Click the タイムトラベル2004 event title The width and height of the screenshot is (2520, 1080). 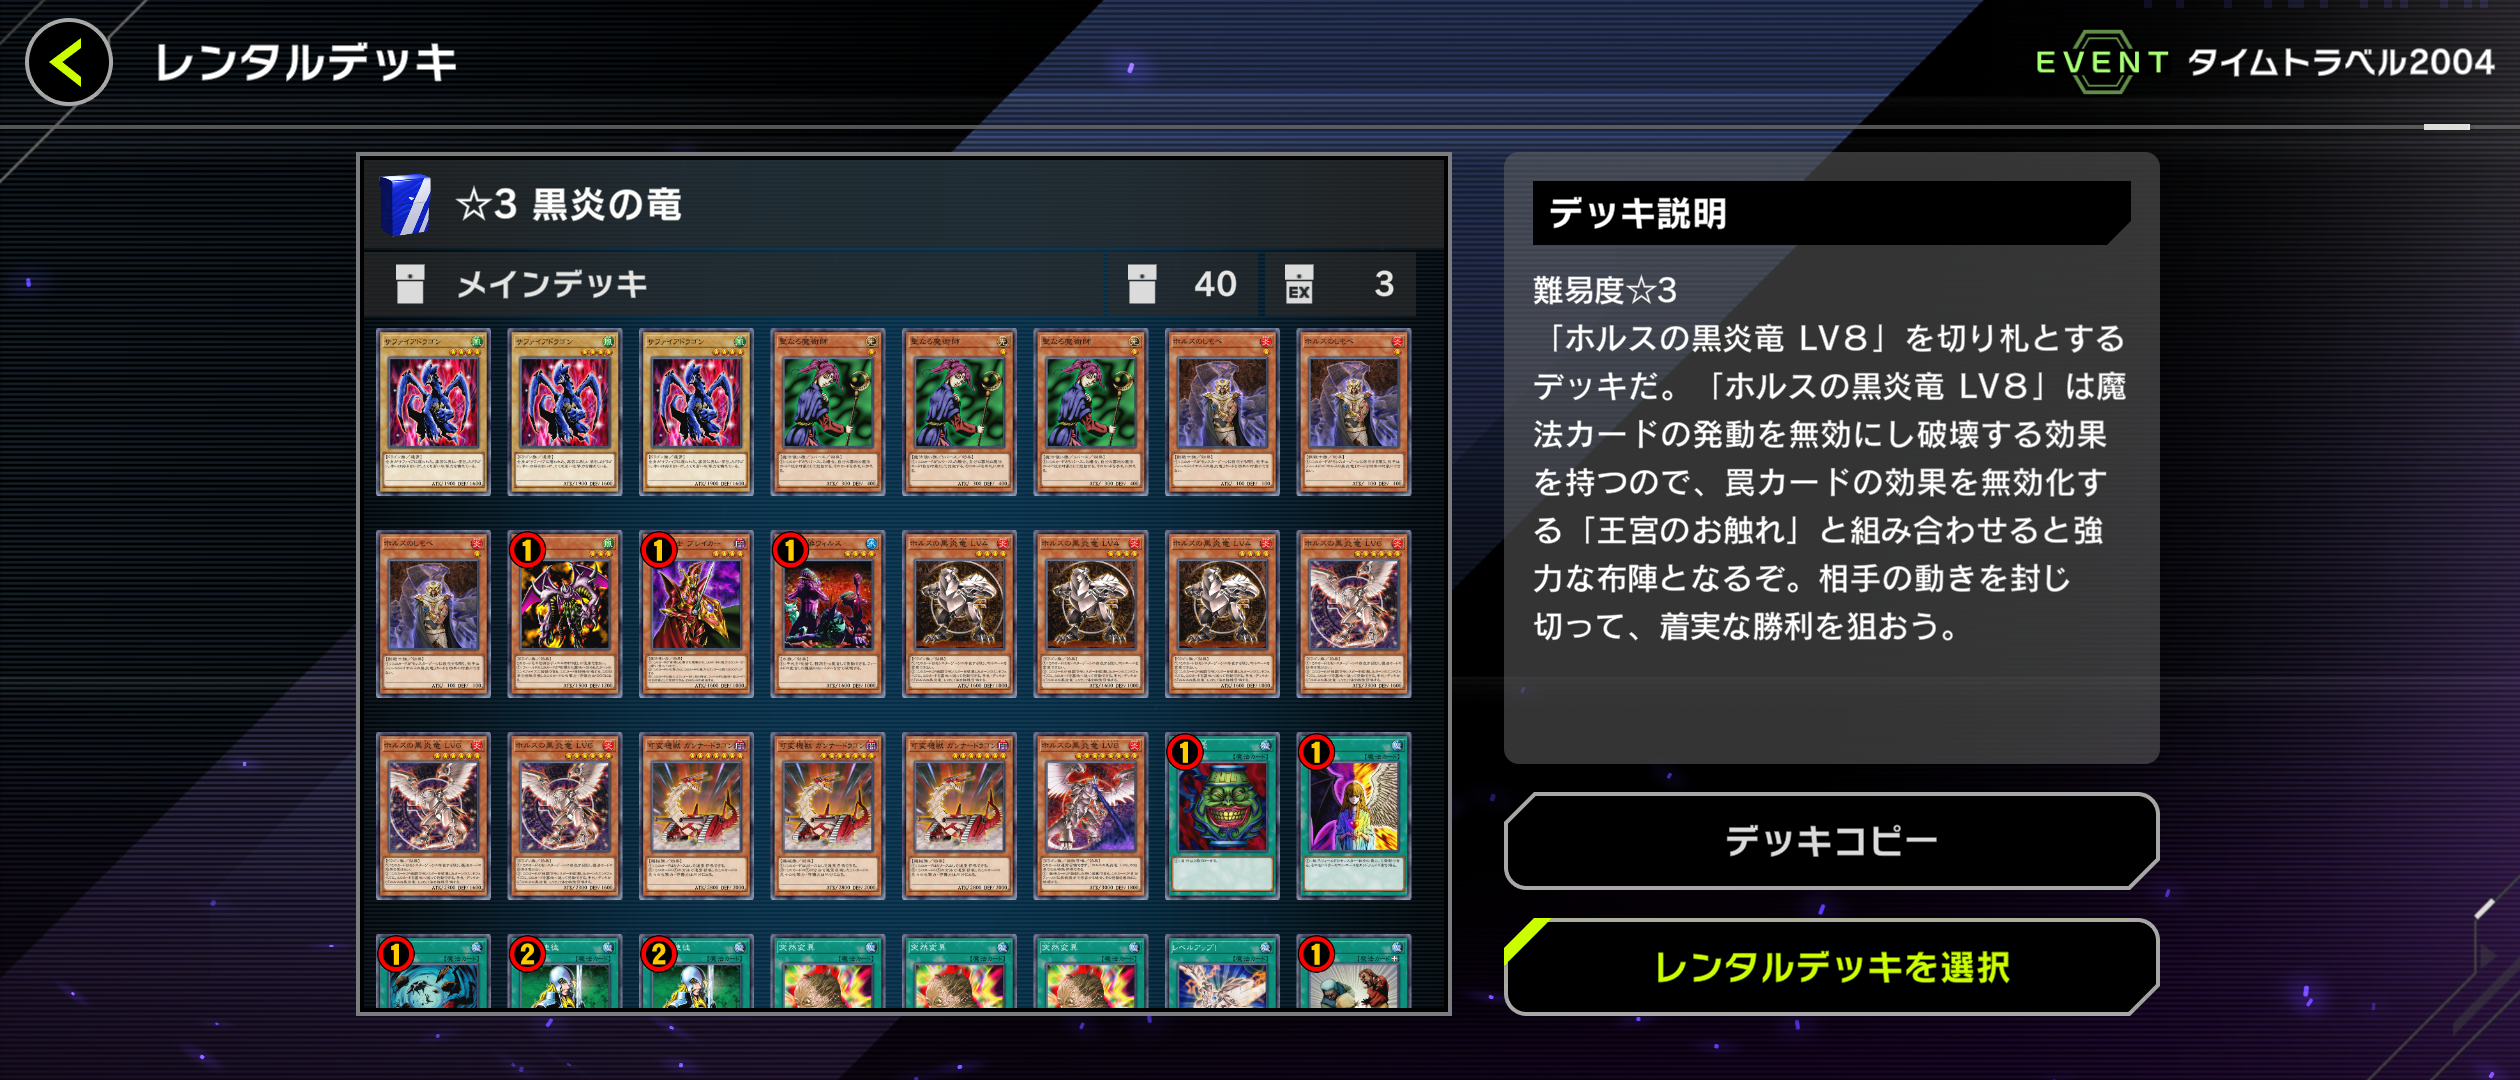point(2341,62)
